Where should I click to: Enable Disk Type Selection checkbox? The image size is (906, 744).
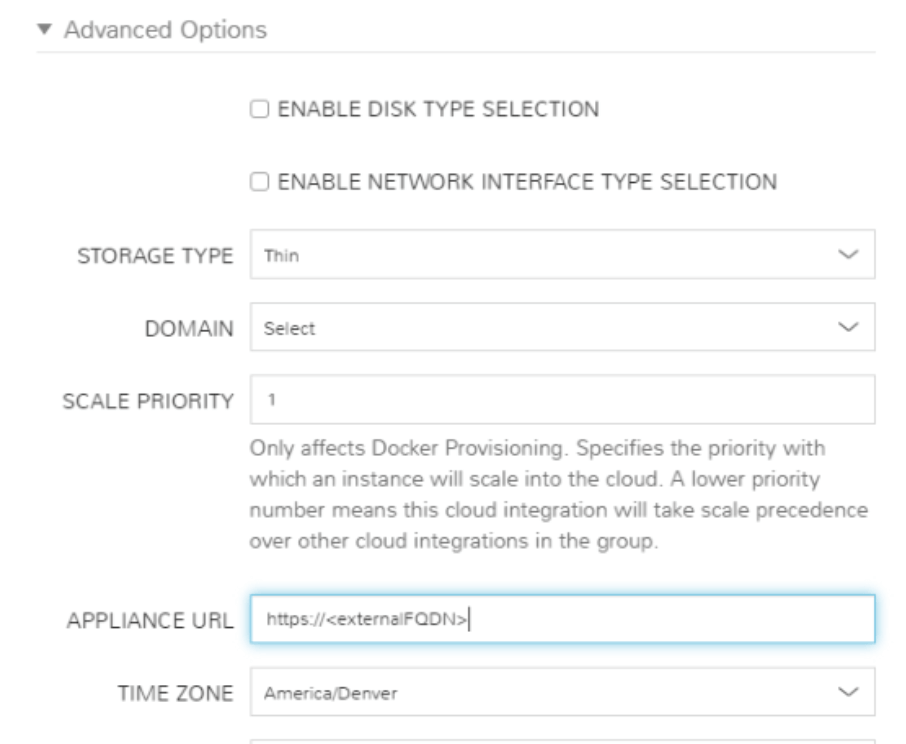[259, 110]
